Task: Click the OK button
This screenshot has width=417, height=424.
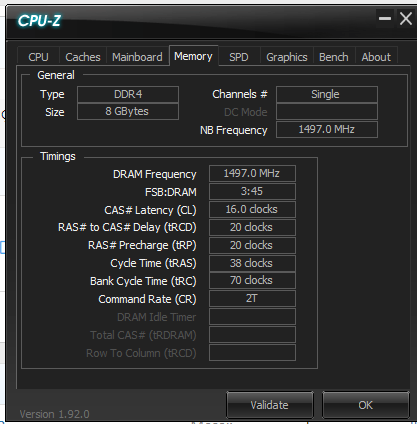Action: point(366,405)
